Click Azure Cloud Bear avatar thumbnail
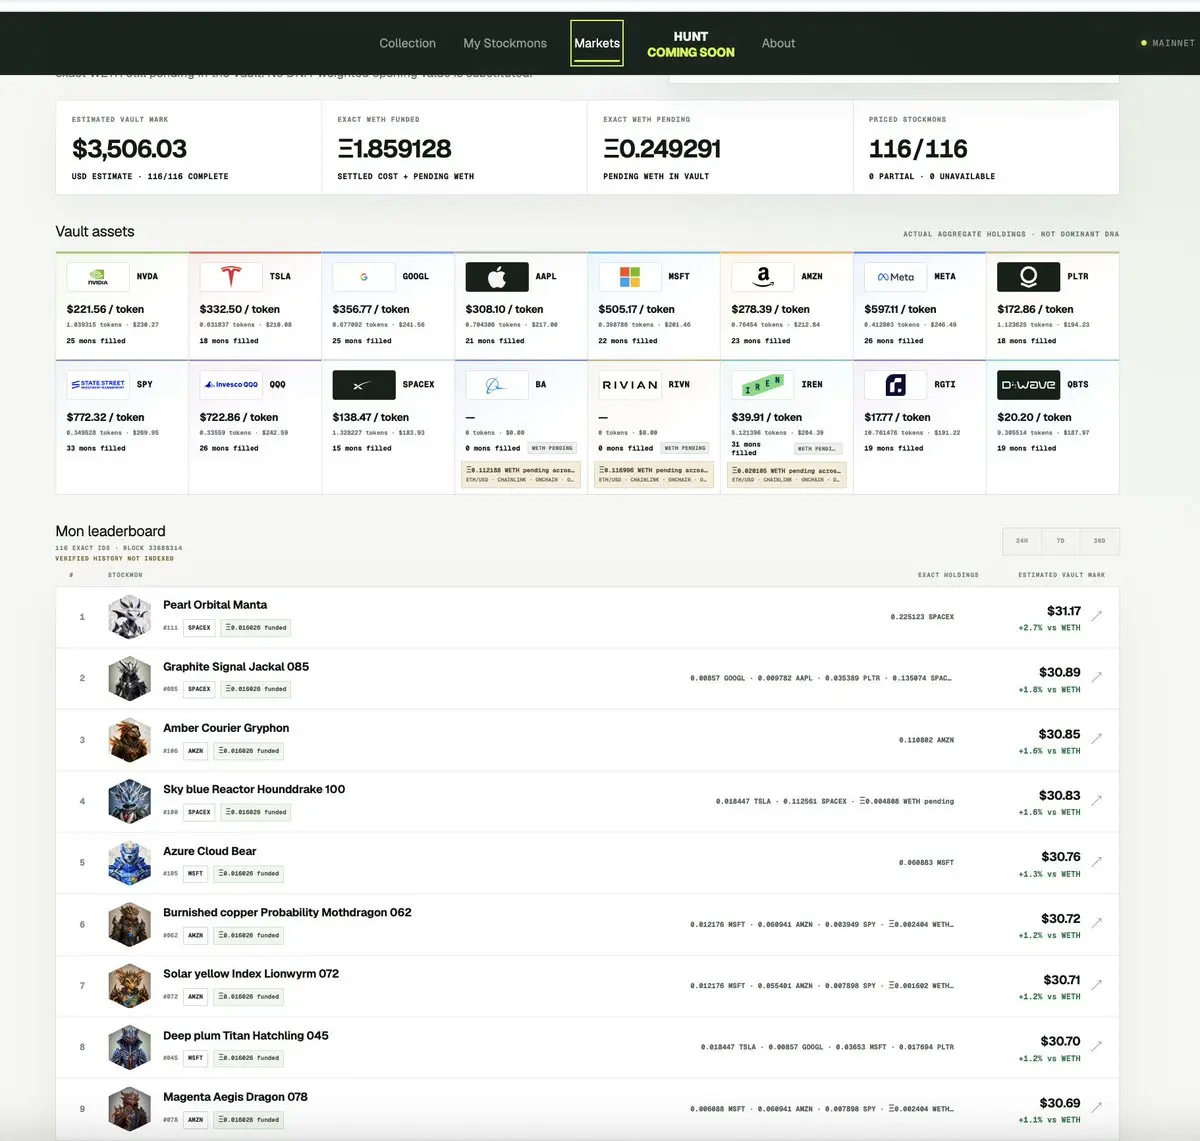The height and width of the screenshot is (1141, 1200). click(x=129, y=863)
